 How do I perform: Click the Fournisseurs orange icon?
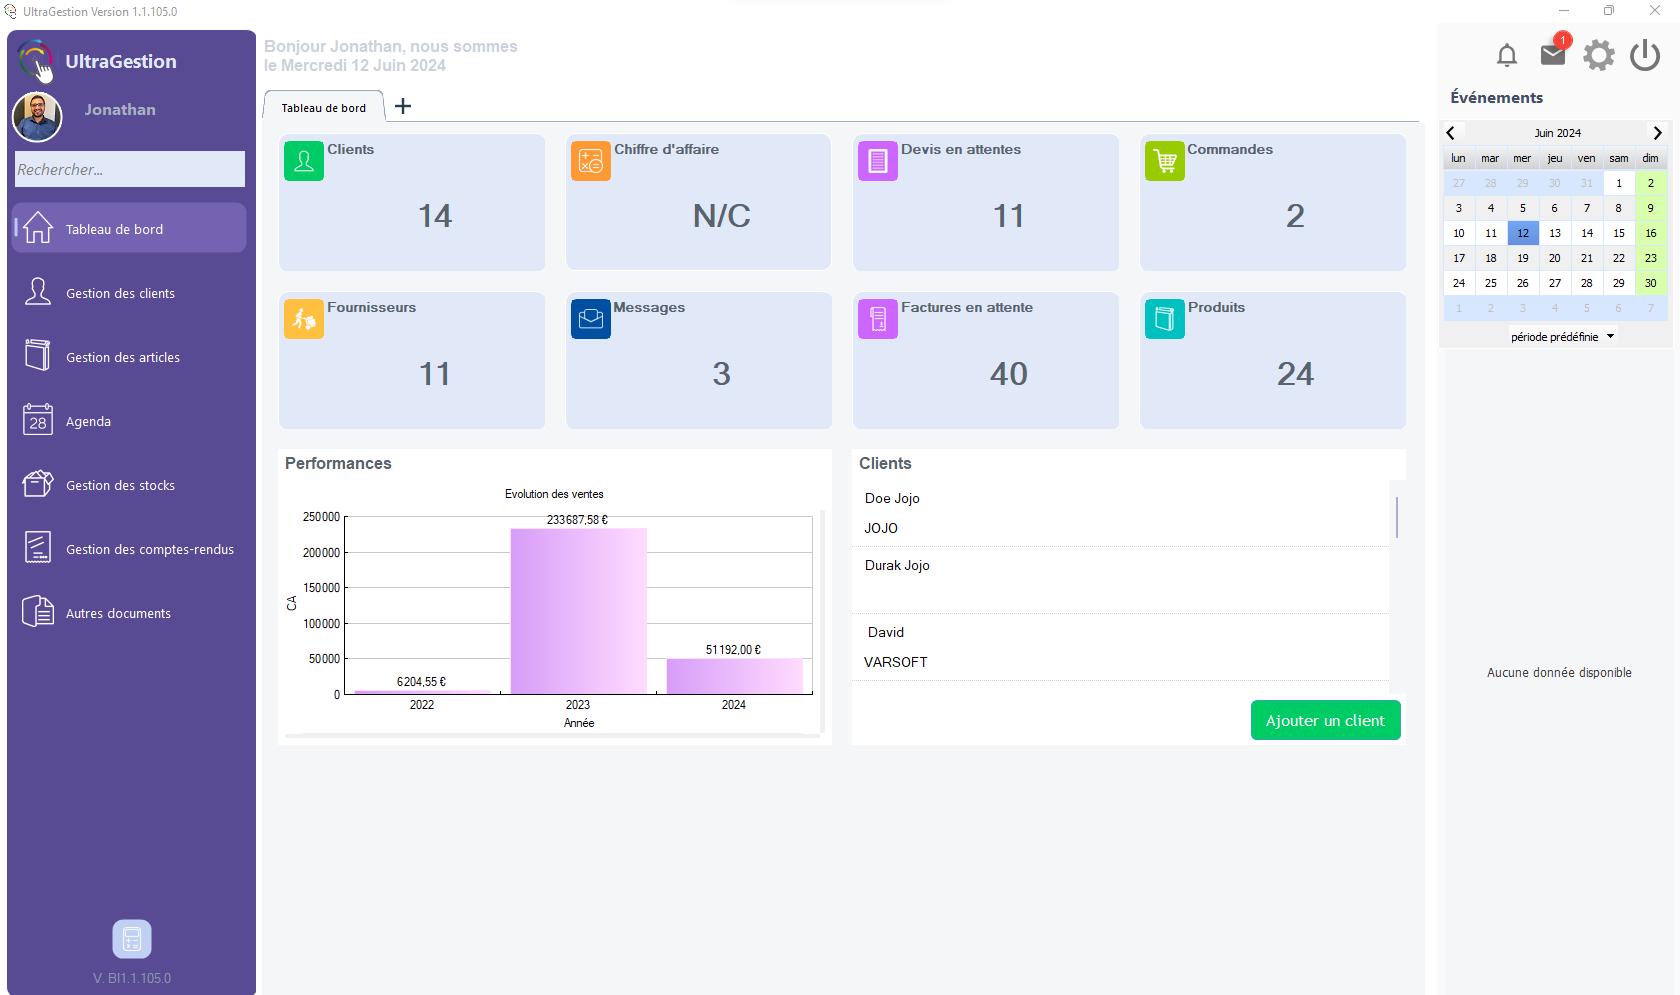304,319
